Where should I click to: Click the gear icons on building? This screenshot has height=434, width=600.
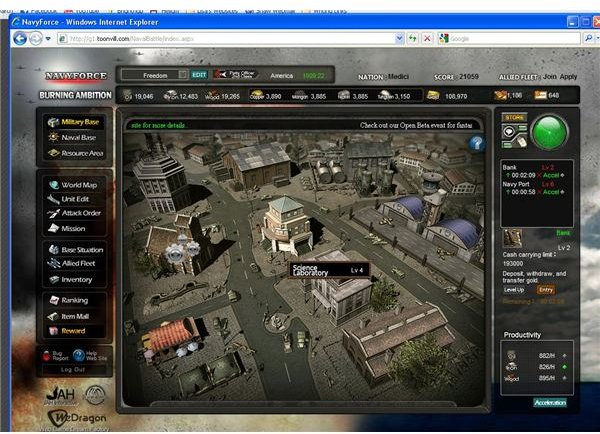tap(183, 249)
